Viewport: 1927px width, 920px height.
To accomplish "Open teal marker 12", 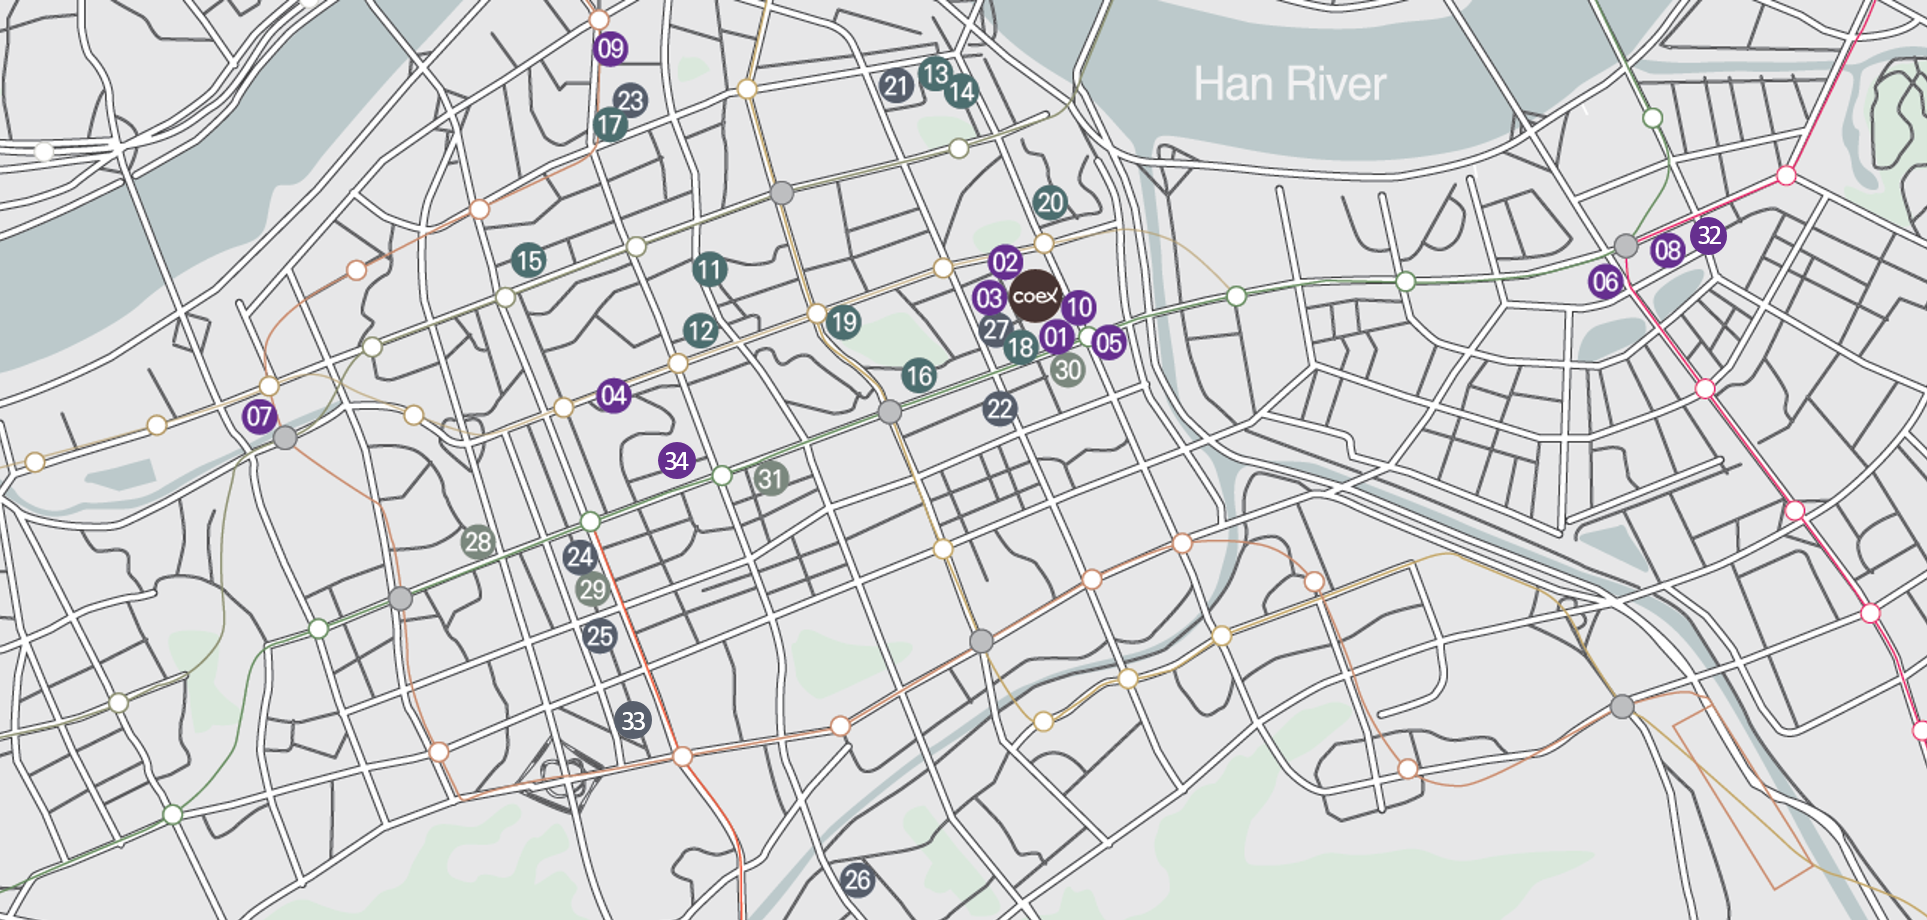I will [x=701, y=331].
